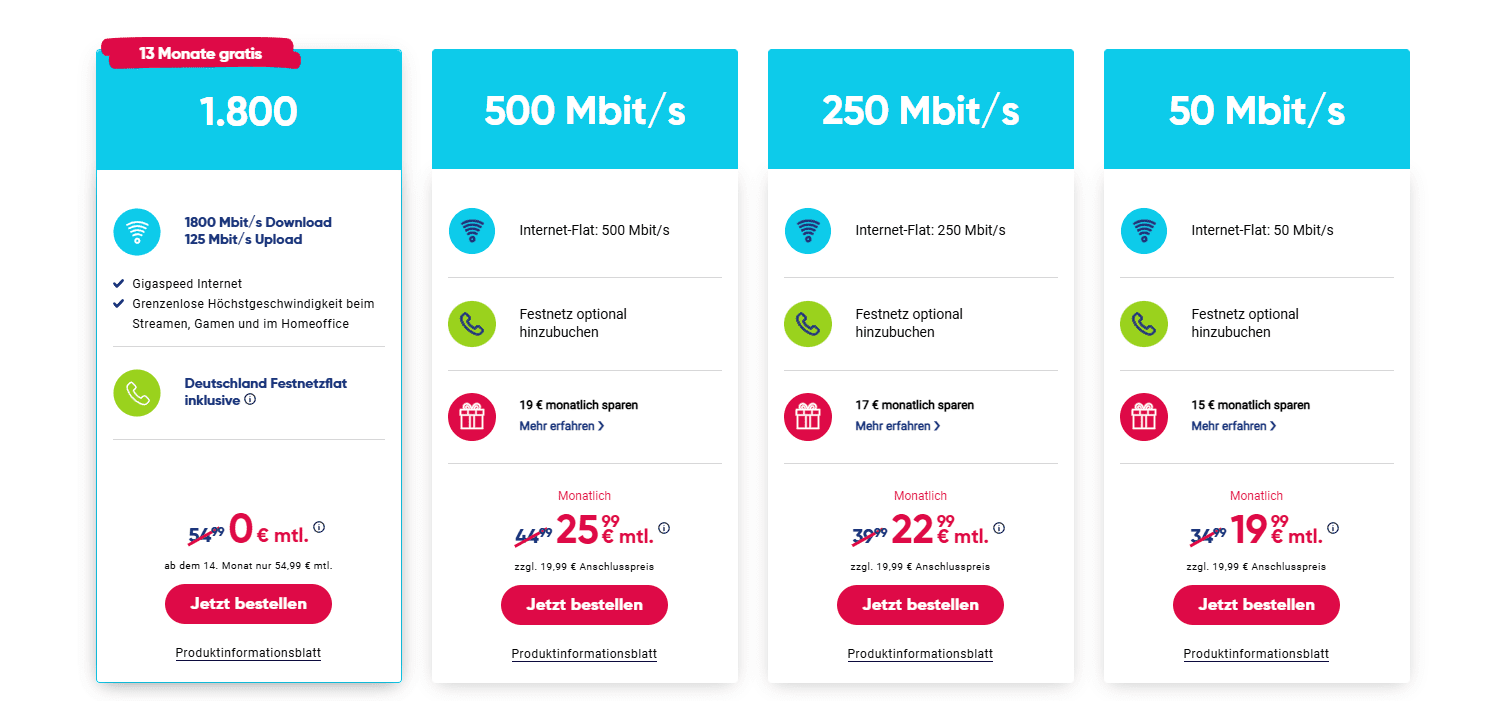Click the WiFi icon in the 50 Mbit/s plan

tap(1144, 231)
